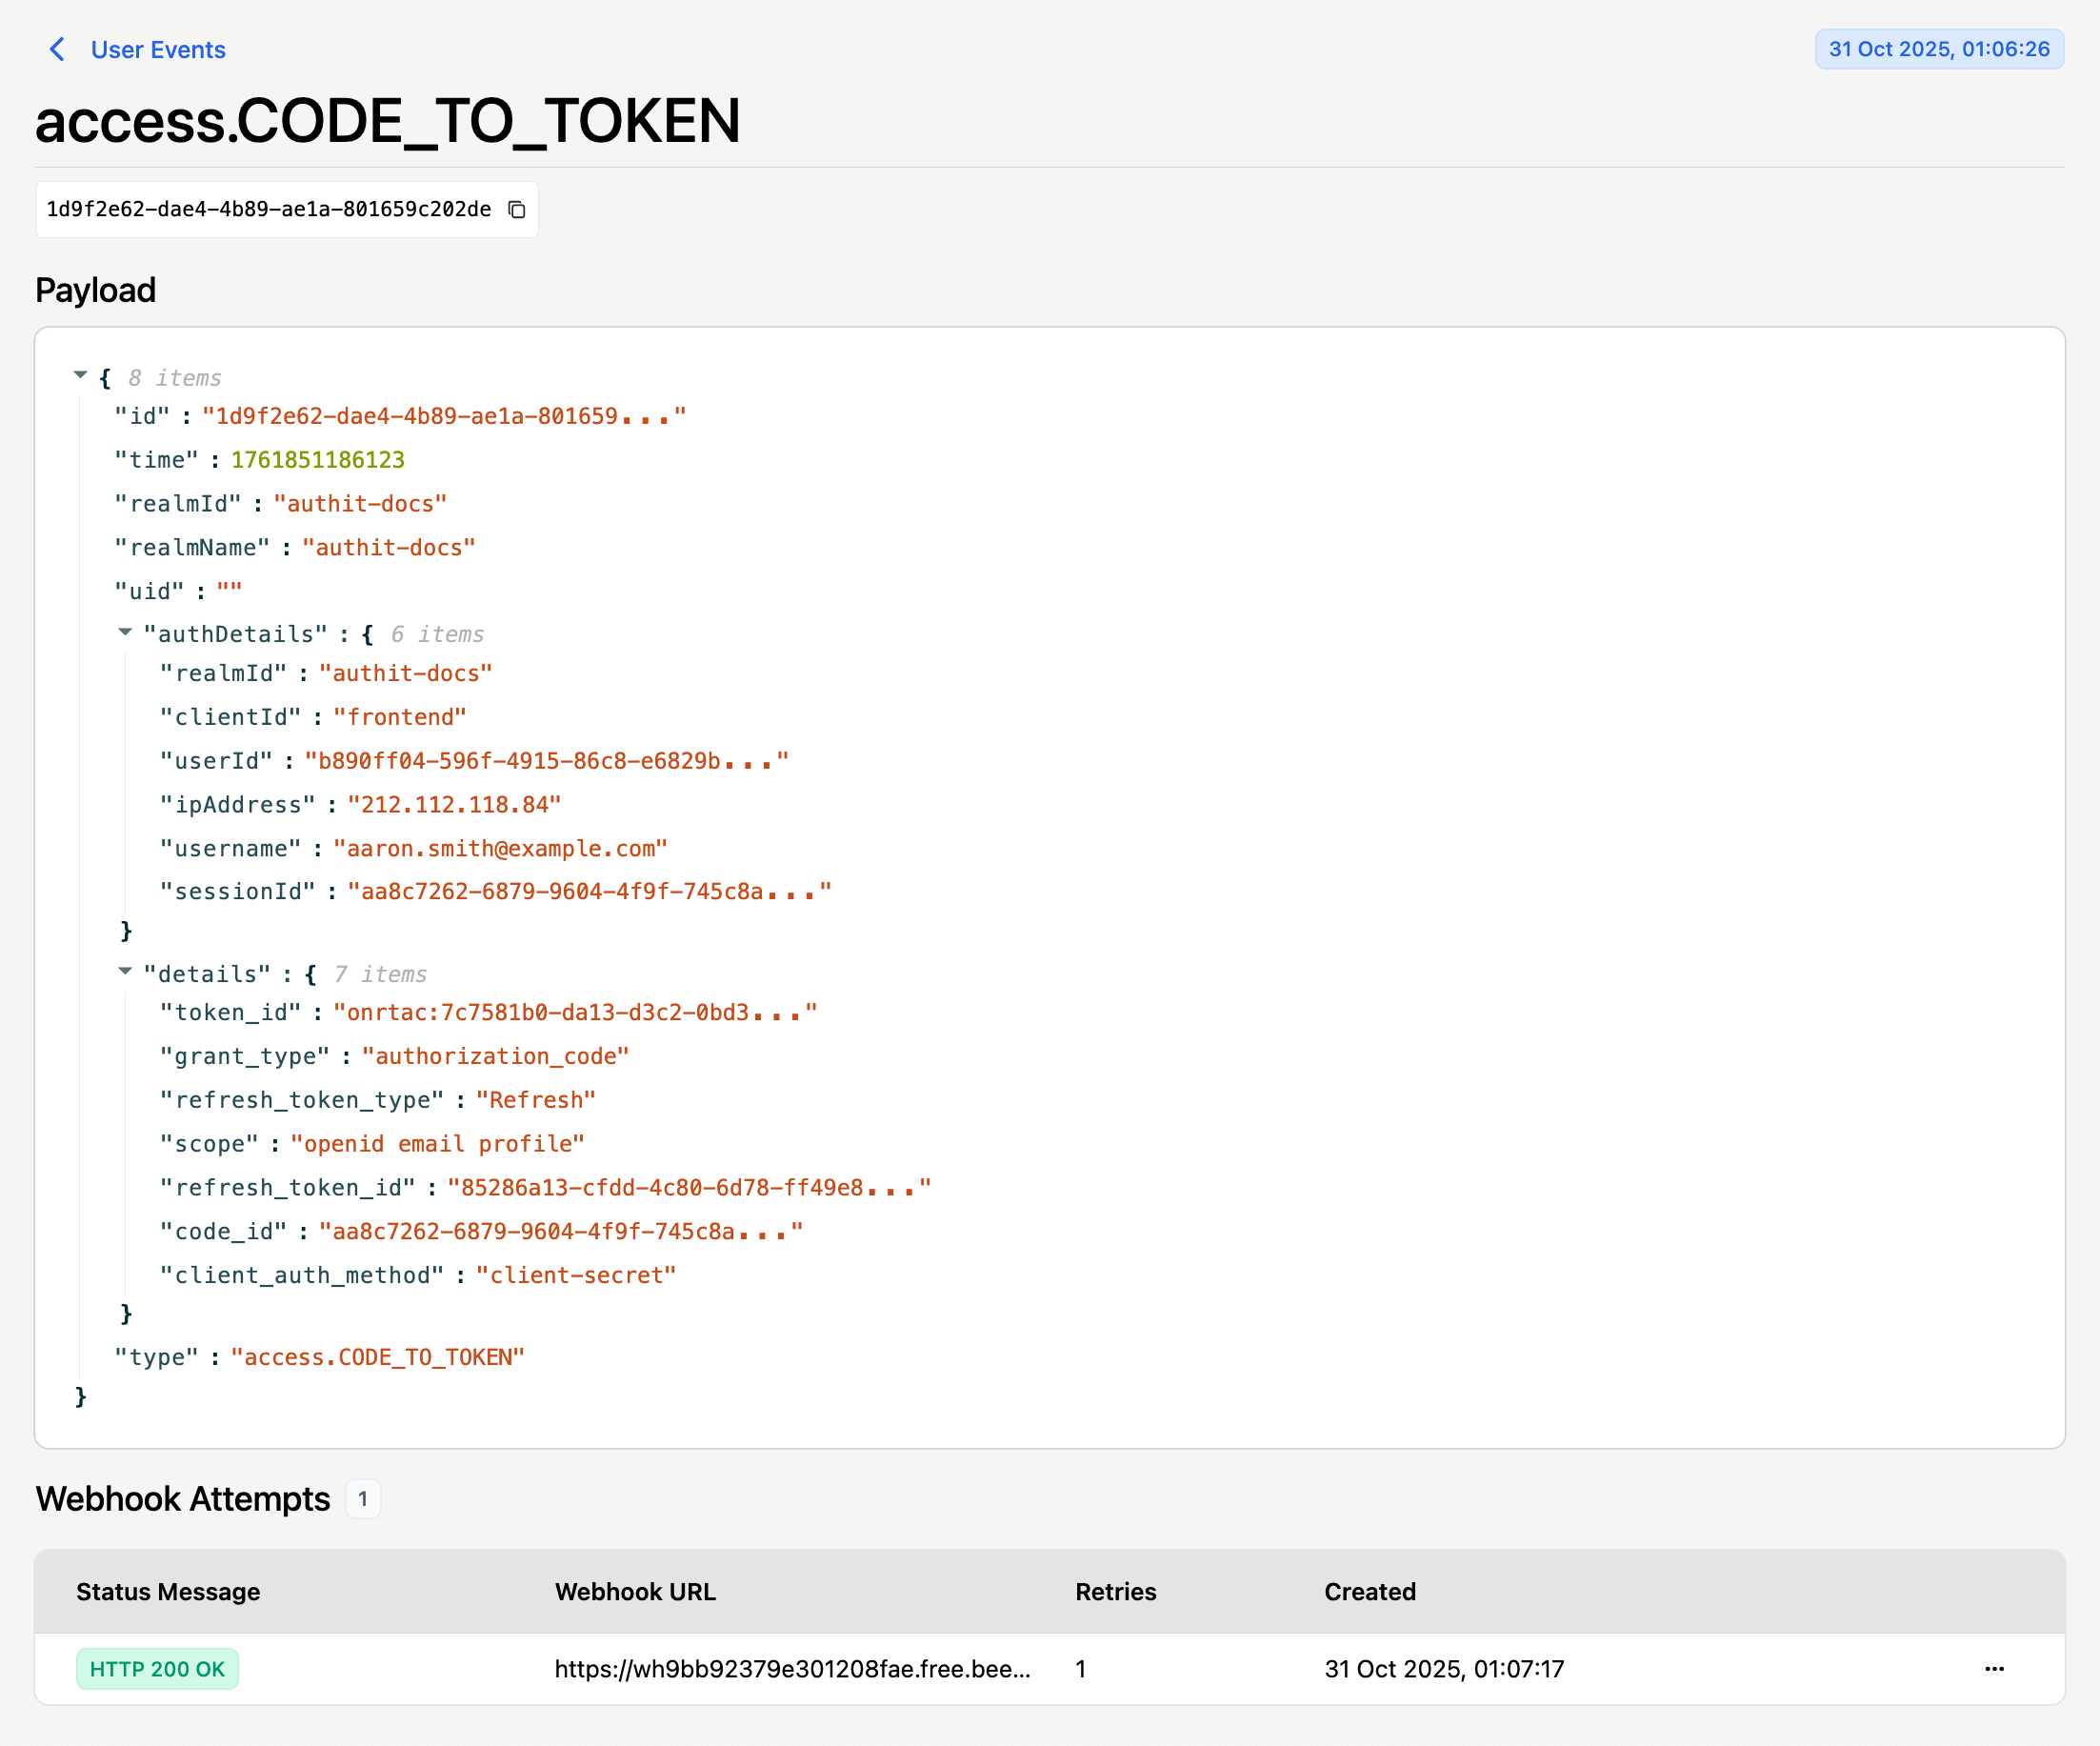
Task: Click the HTTP 200 OK status badge
Action: pos(157,1668)
